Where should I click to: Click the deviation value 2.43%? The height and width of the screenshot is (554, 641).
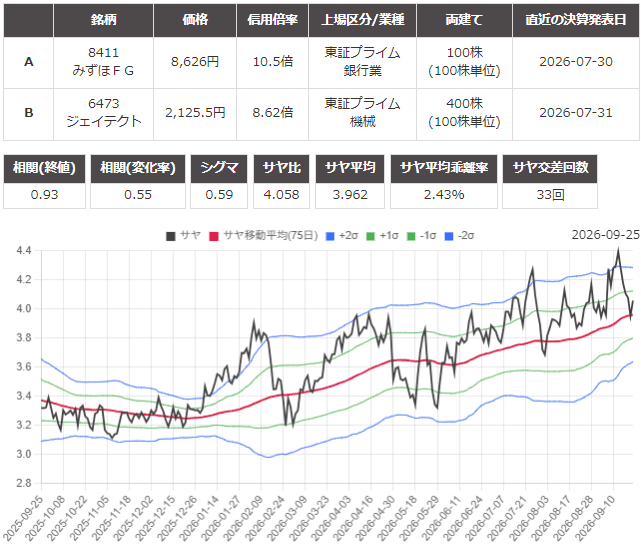pos(444,195)
